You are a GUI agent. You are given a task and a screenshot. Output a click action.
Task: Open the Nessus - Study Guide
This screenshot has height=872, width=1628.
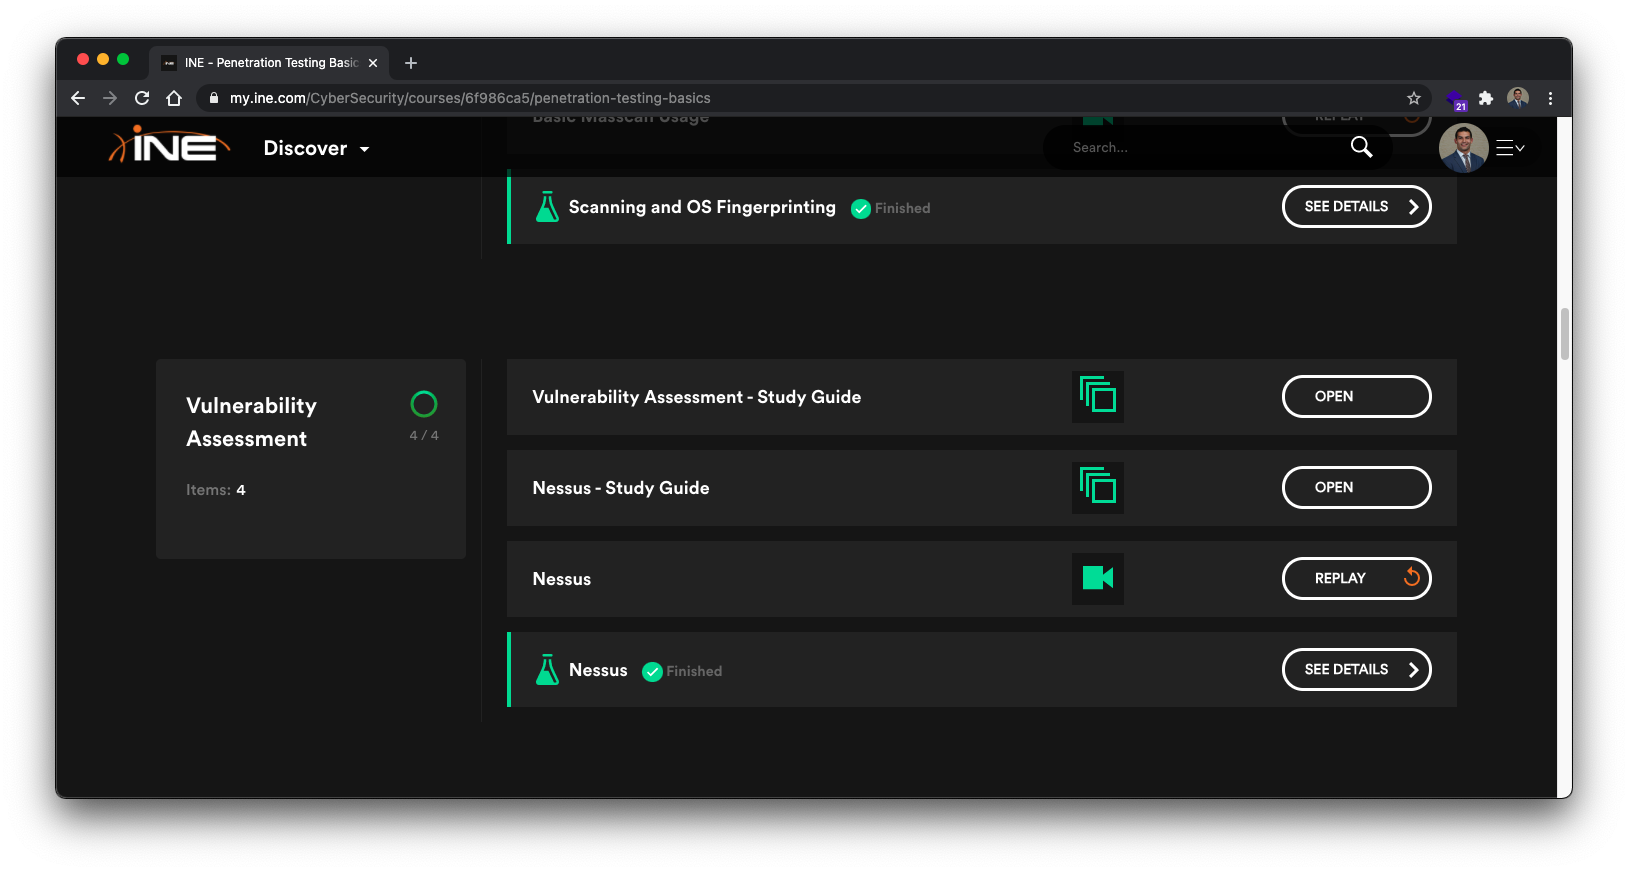click(1356, 487)
